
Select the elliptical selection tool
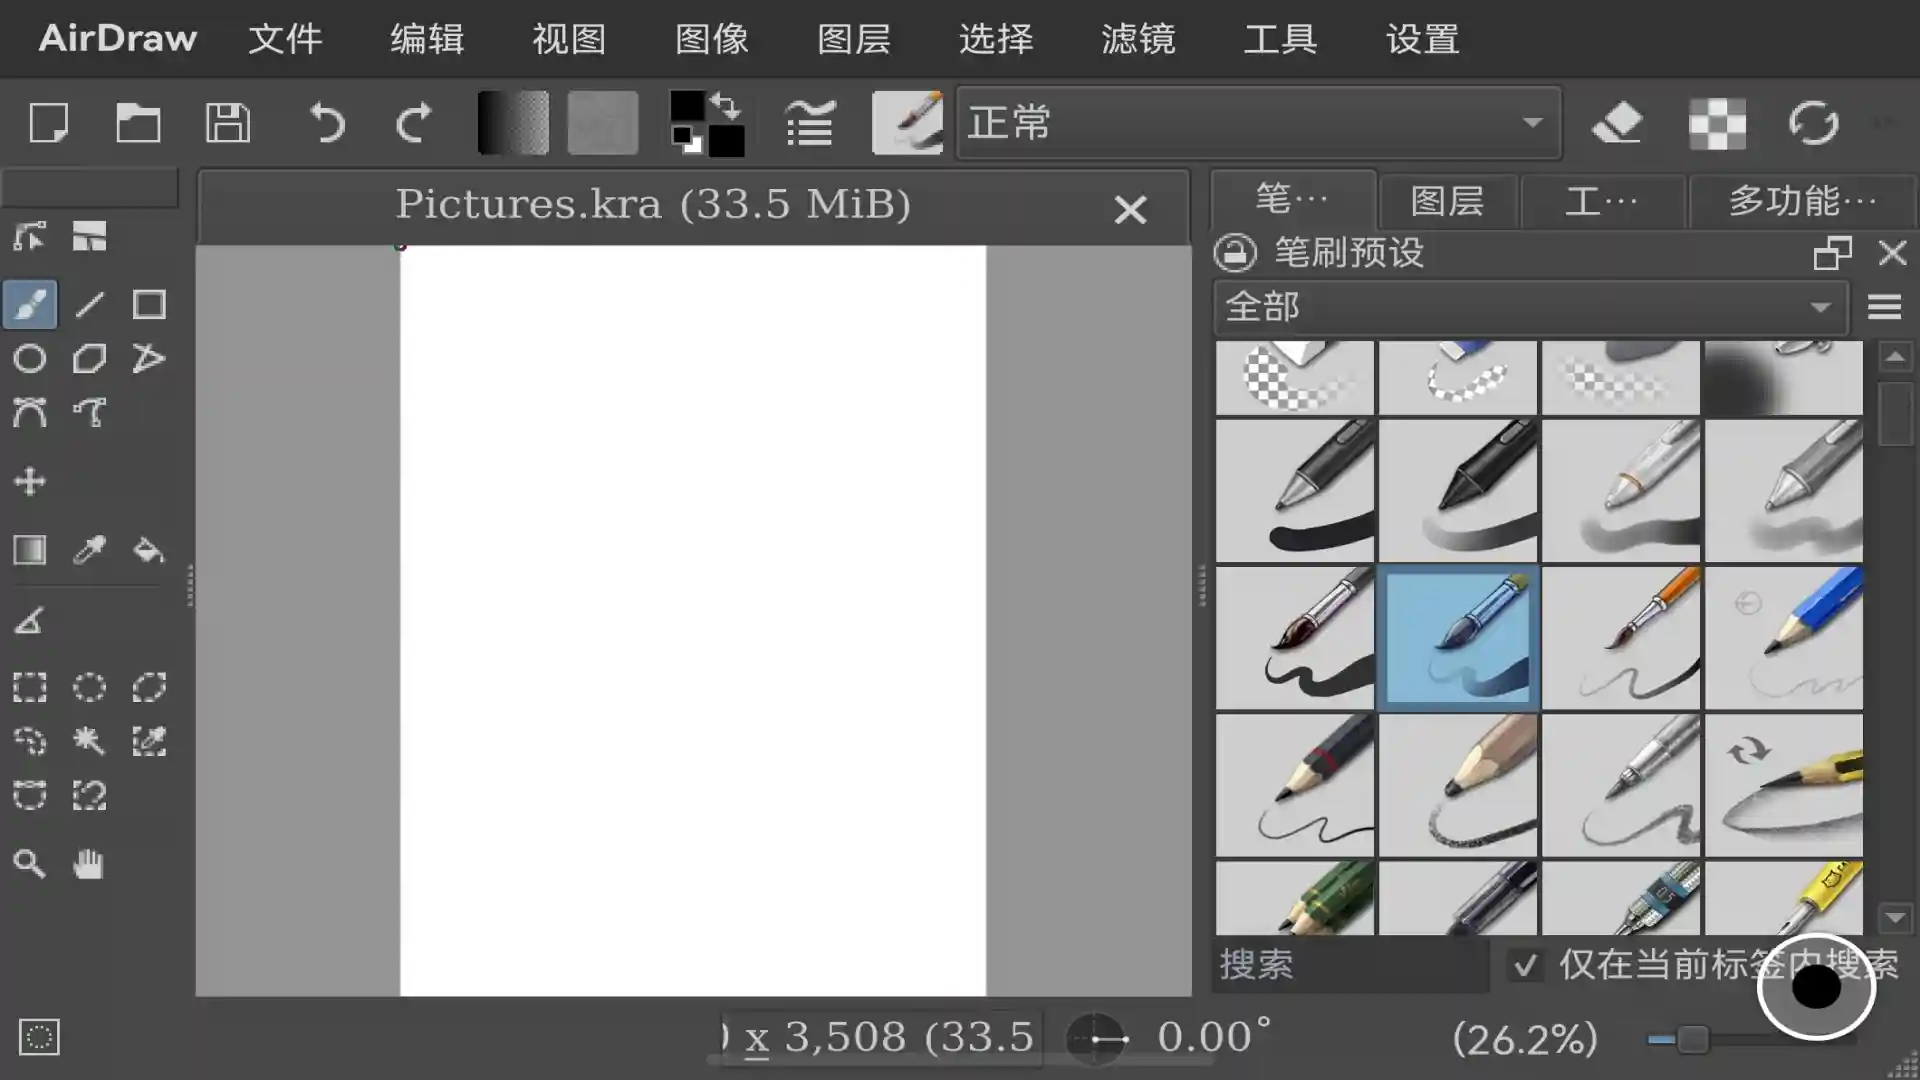pos(90,687)
